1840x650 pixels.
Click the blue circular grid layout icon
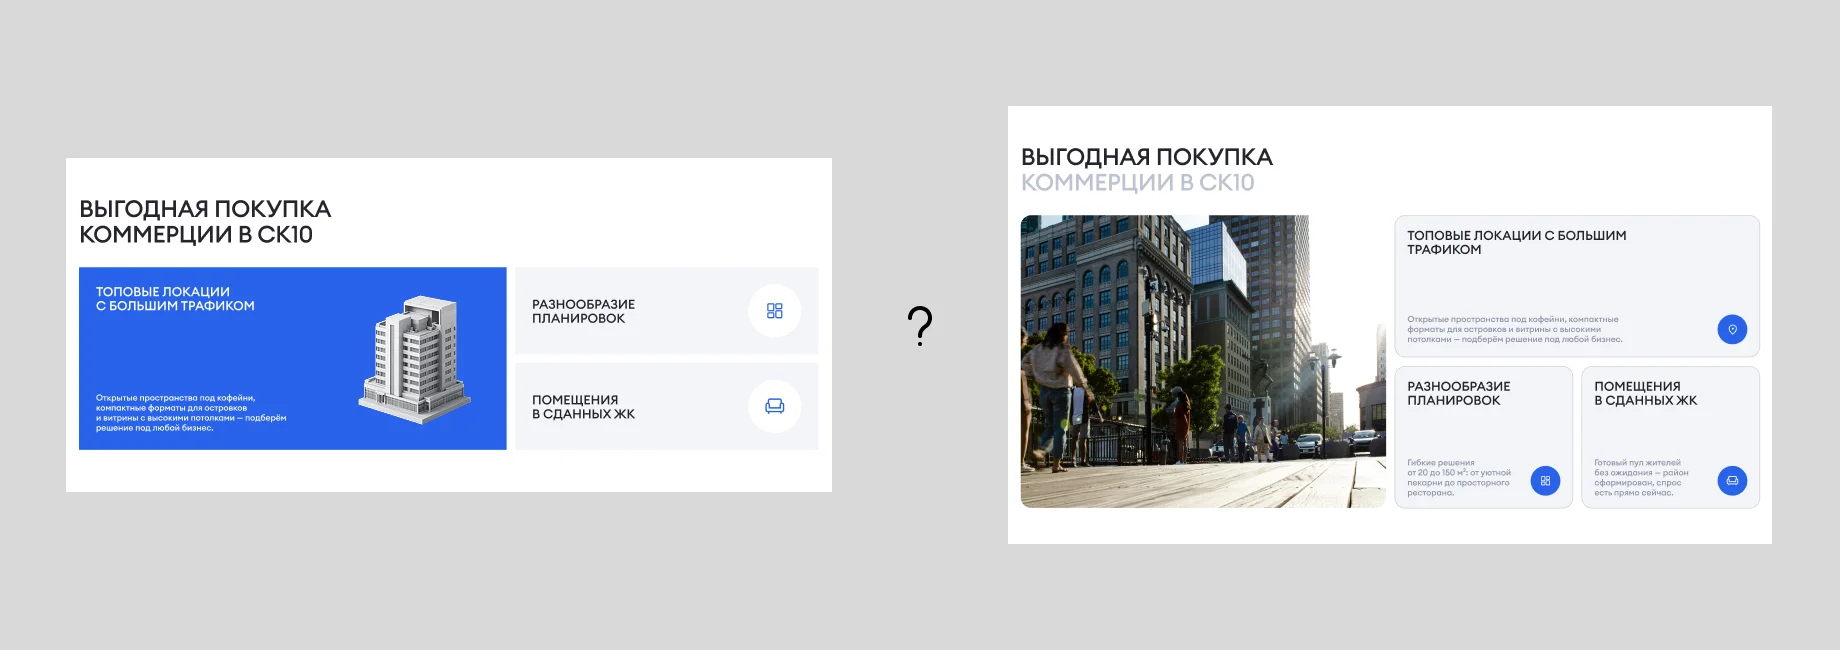coord(1545,481)
